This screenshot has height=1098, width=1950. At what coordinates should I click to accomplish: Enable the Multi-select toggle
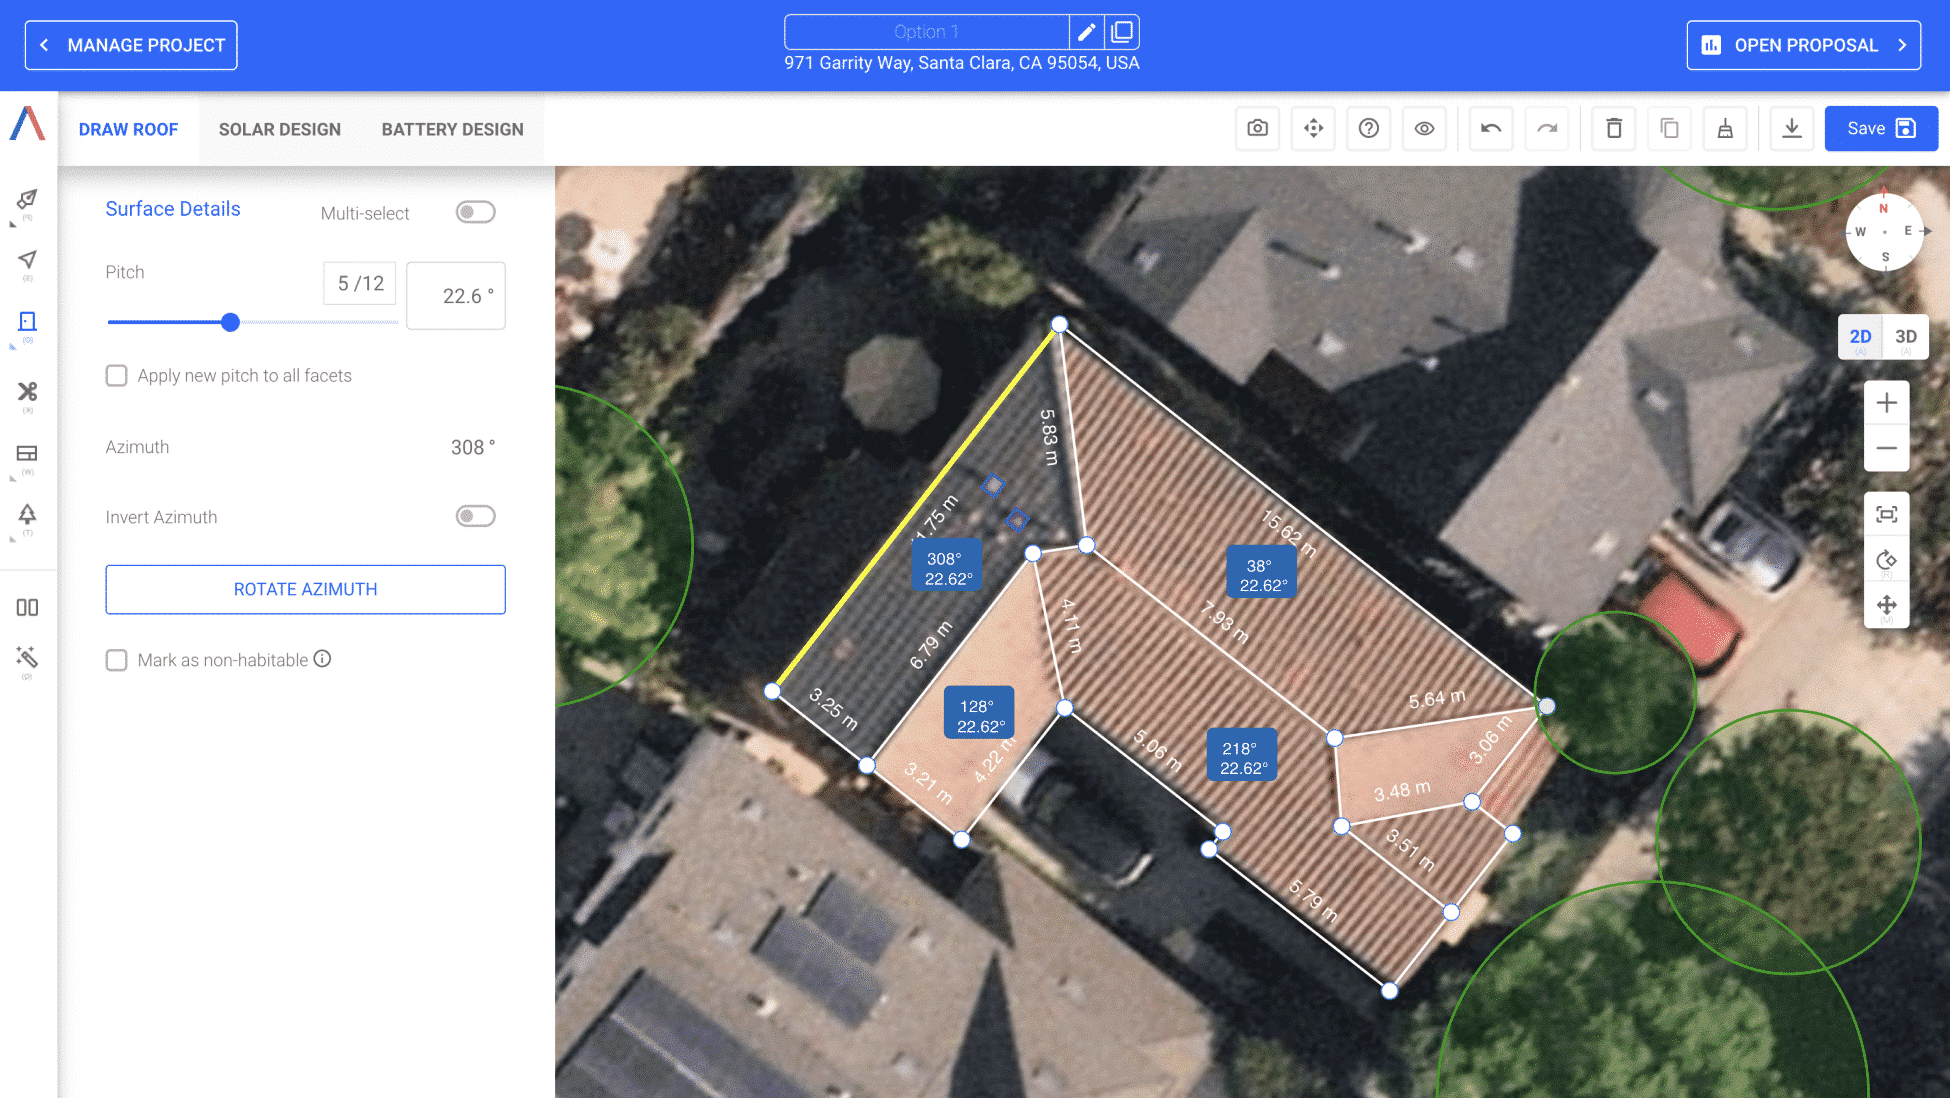[475, 212]
